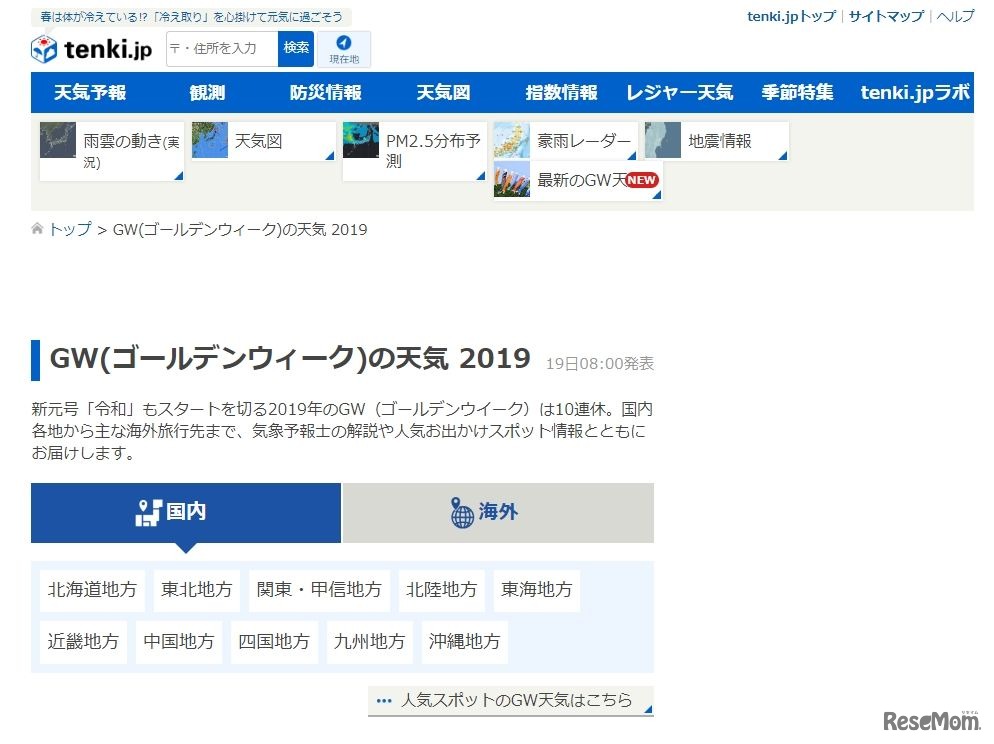Select the 国内 domestic tab
The image size is (994, 744).
click(186, 512)
